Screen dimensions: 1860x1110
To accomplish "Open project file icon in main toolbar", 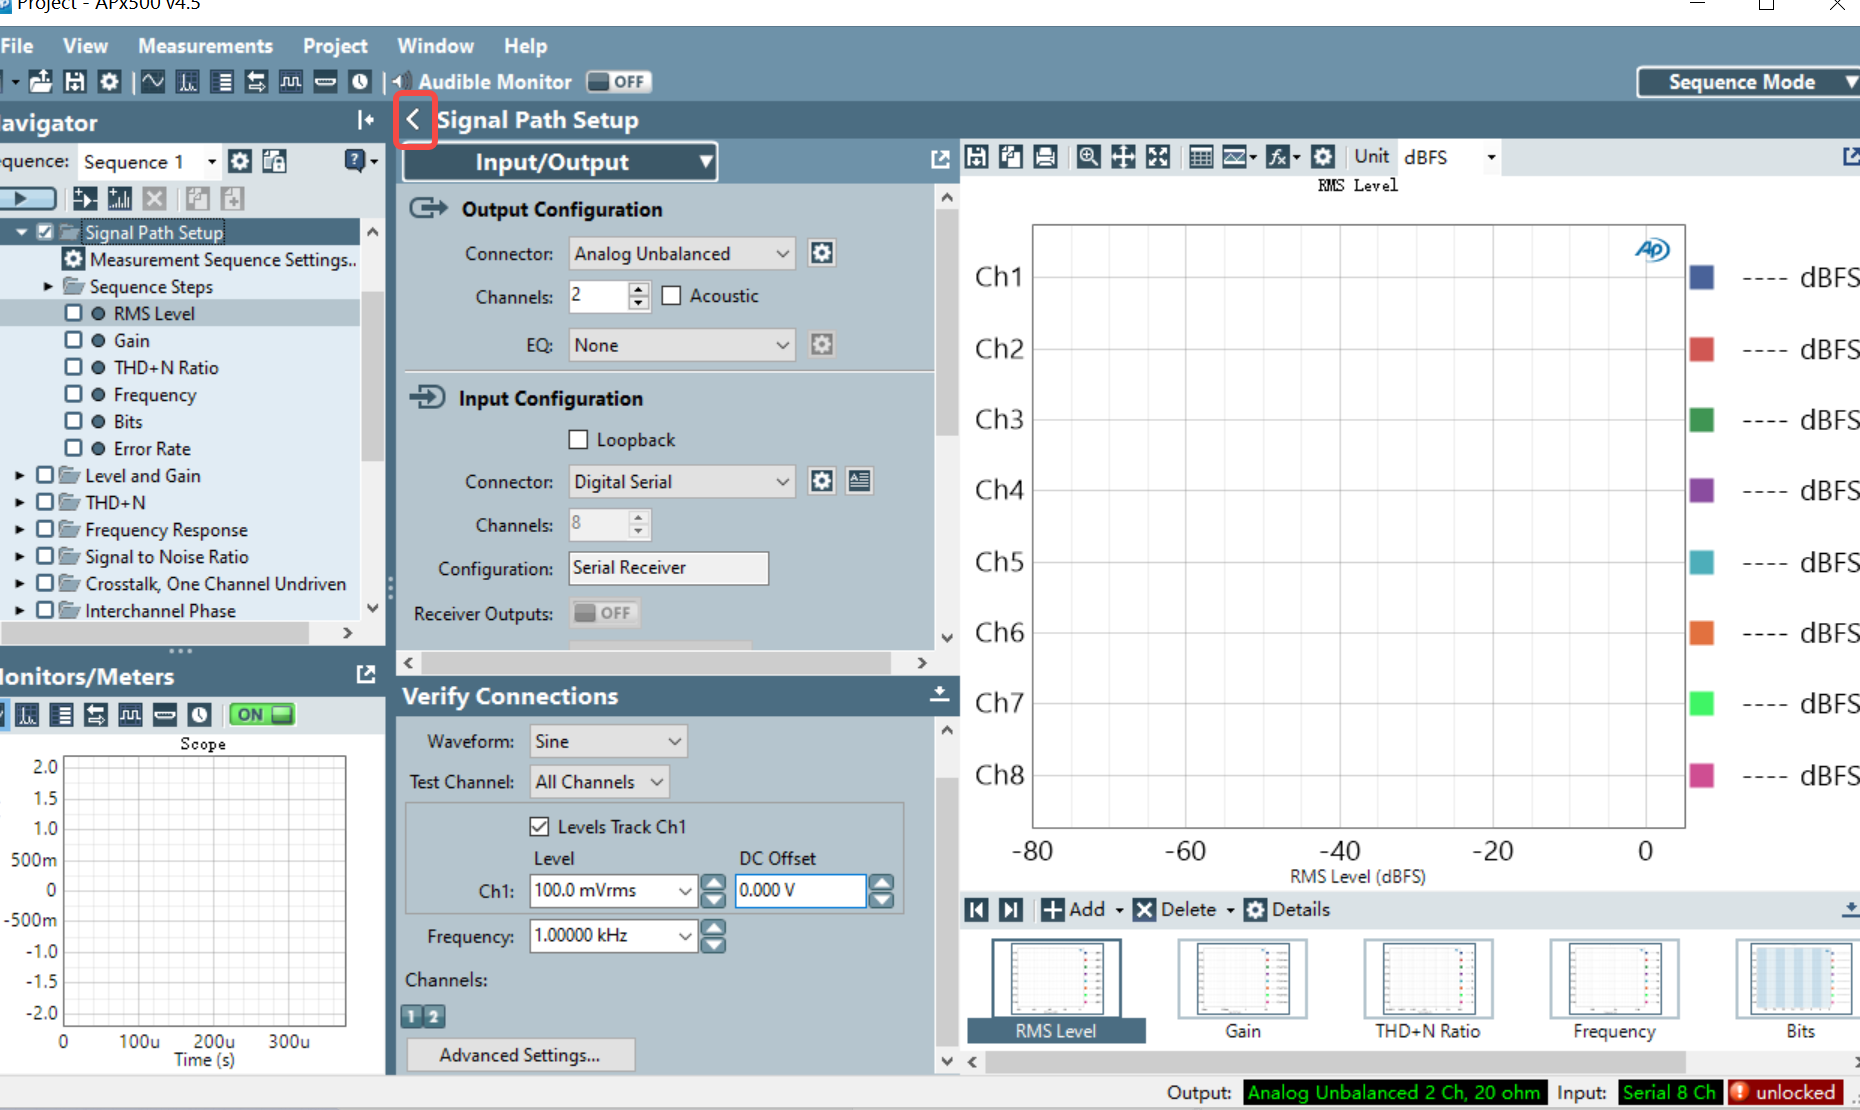I will 41,82.
